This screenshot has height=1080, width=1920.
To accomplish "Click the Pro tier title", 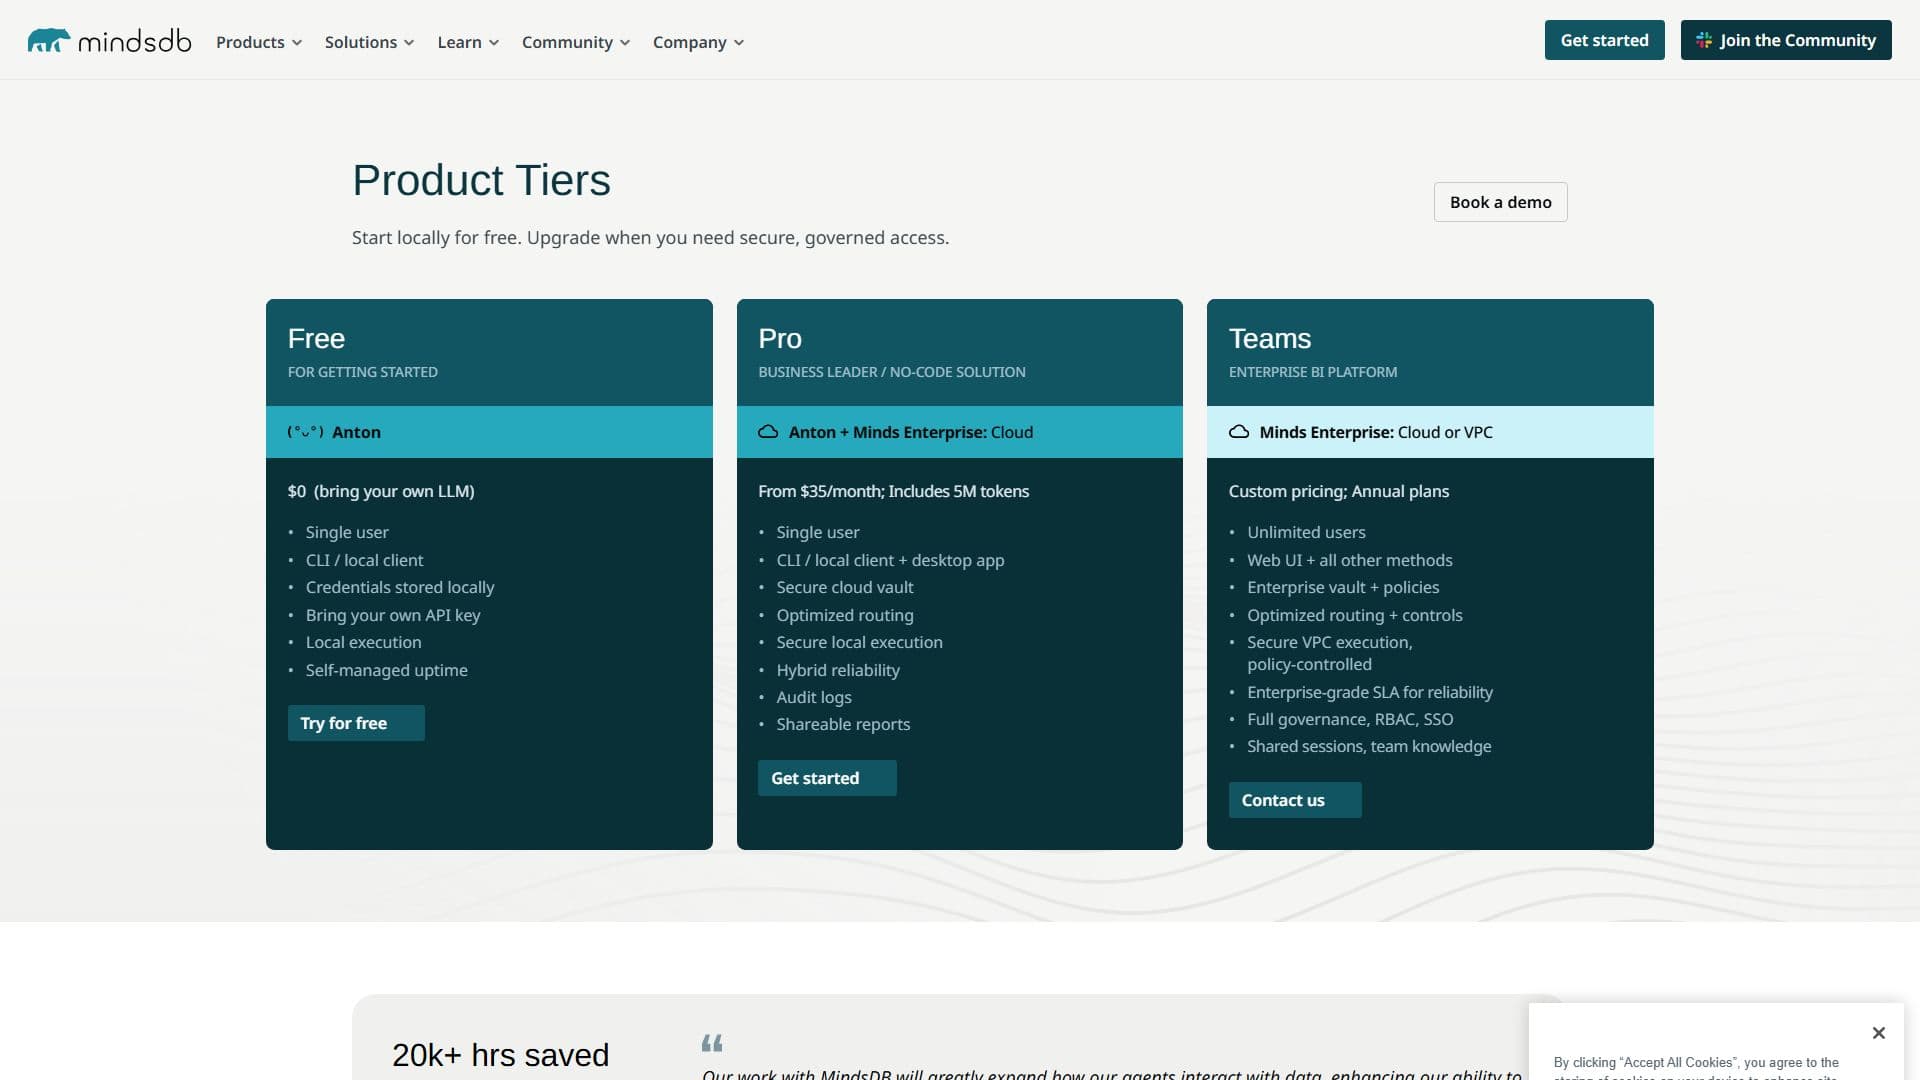I will tap(780, 338).
